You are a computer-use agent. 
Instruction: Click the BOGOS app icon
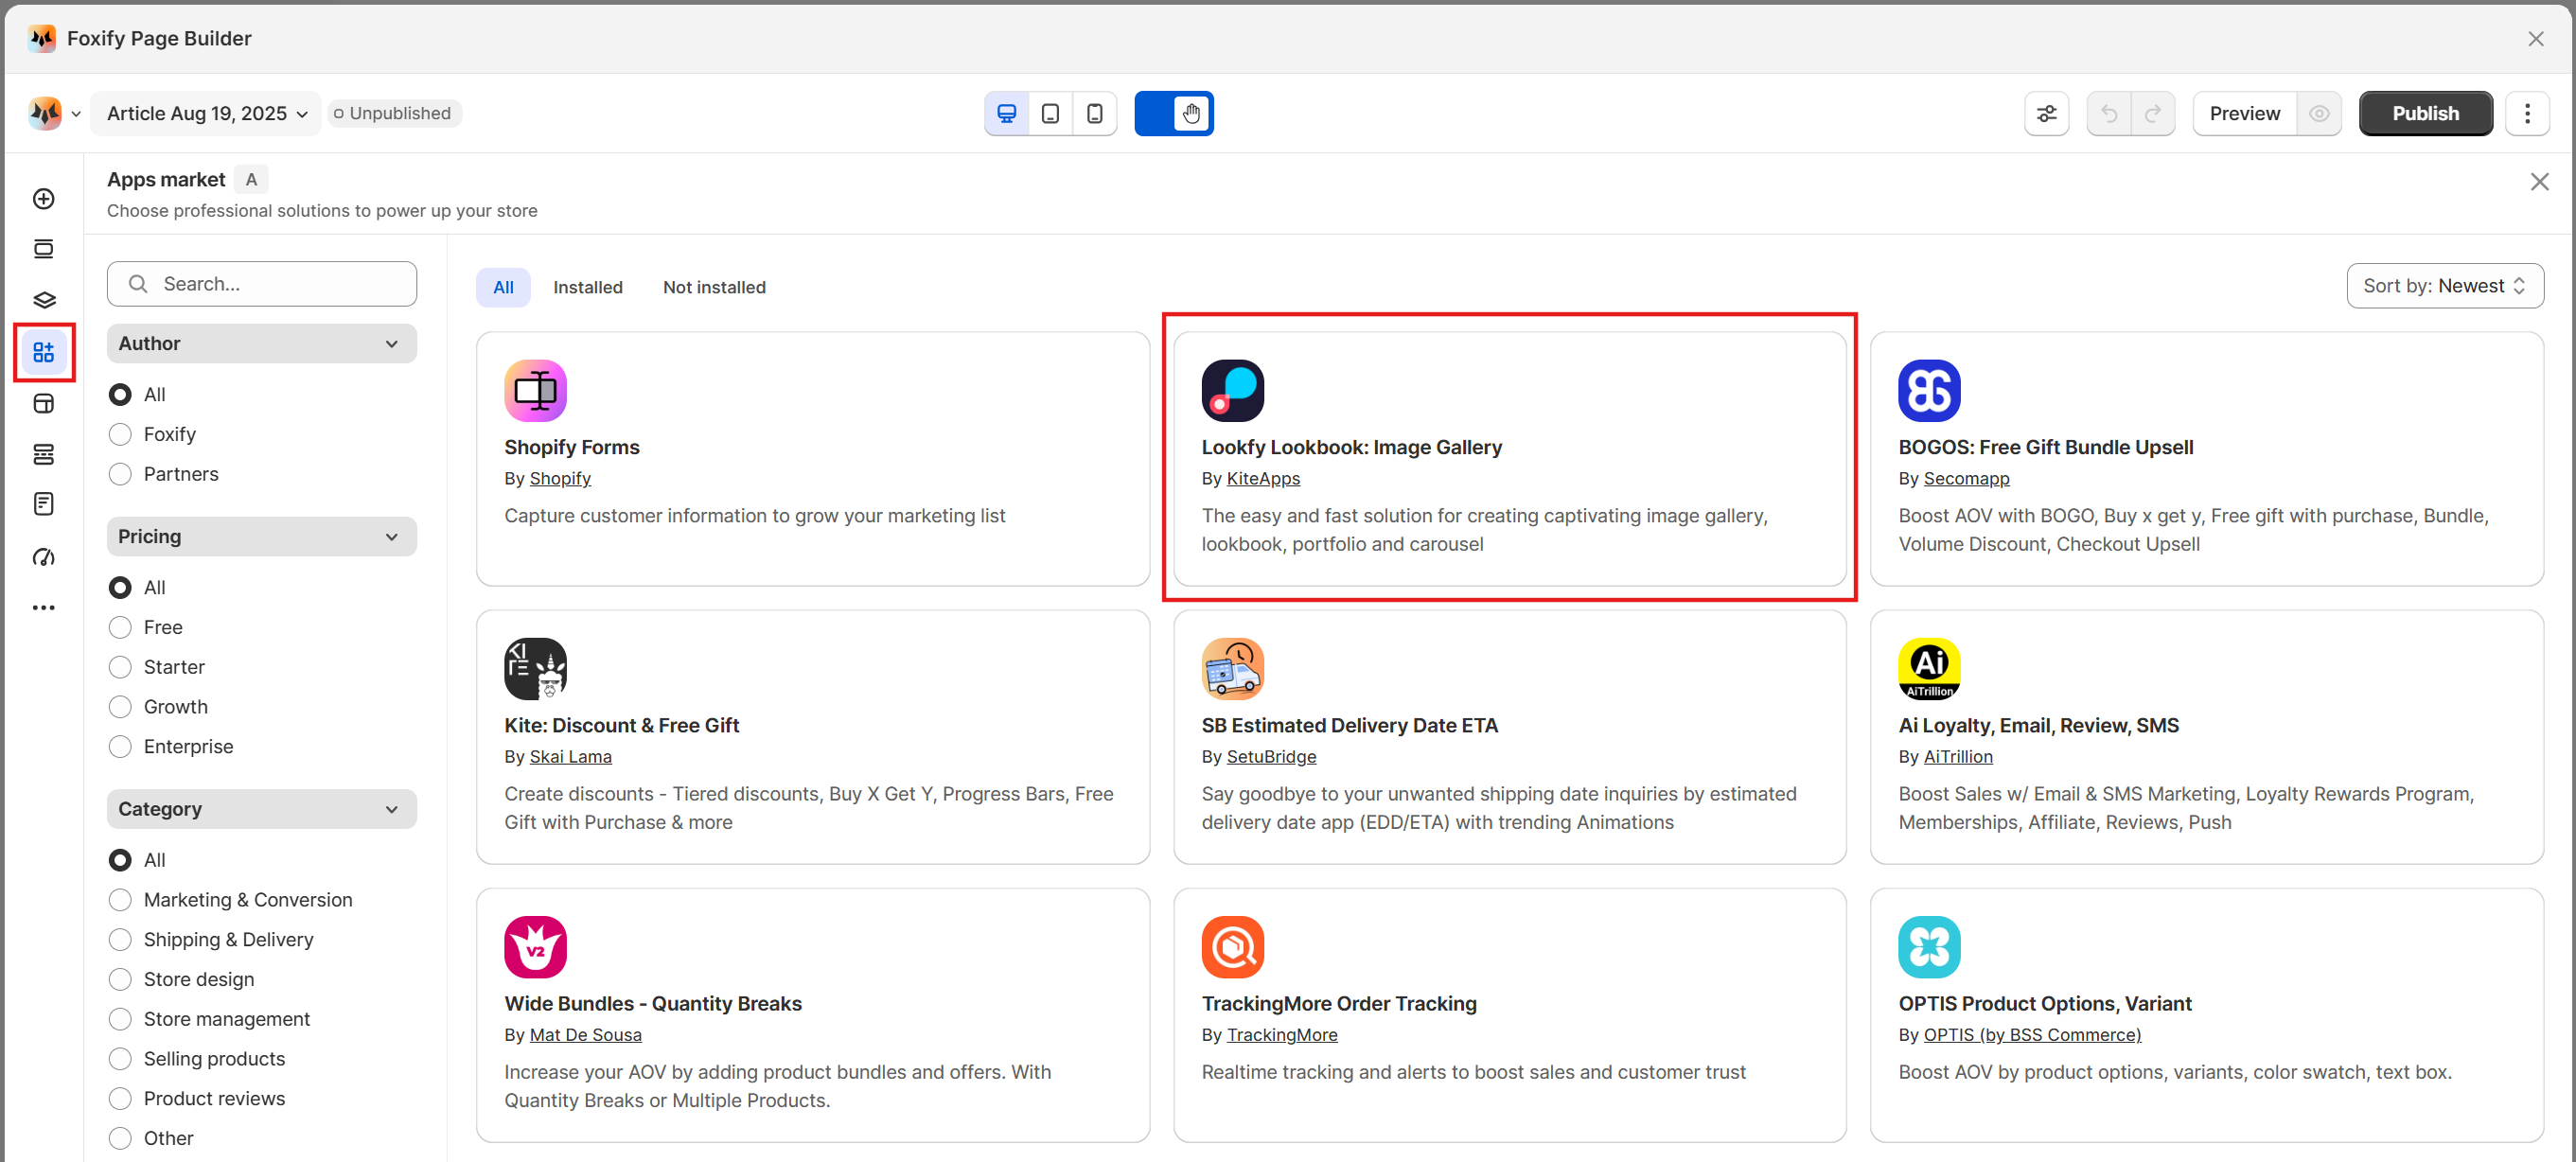pos(1929,391)
